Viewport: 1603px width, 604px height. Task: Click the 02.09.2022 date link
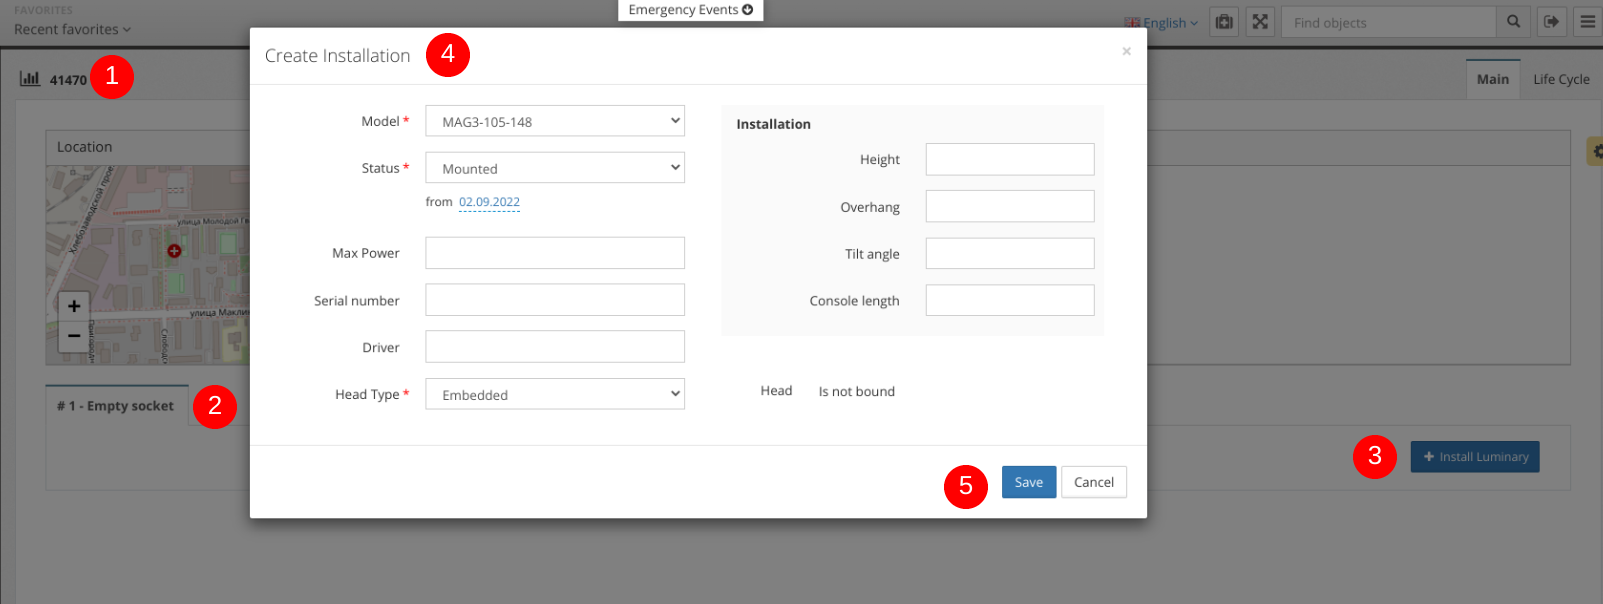pyautogui.click(x=489, y=202)
